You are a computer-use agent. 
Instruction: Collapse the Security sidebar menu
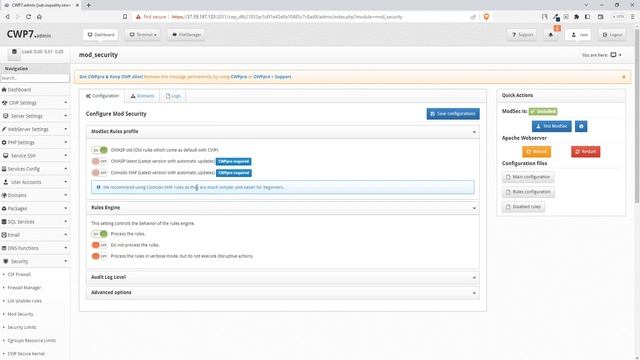tap(35, 261)
